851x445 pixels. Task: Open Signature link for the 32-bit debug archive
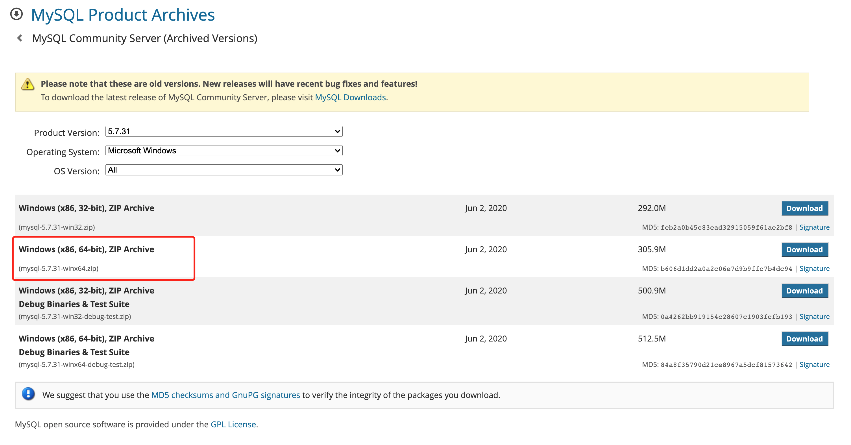(x=814, y=316)
